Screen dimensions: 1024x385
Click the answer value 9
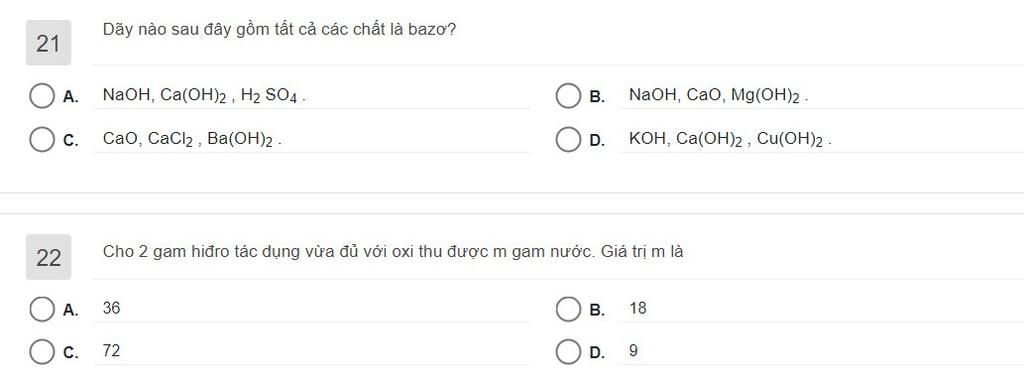tap(633, 352)
